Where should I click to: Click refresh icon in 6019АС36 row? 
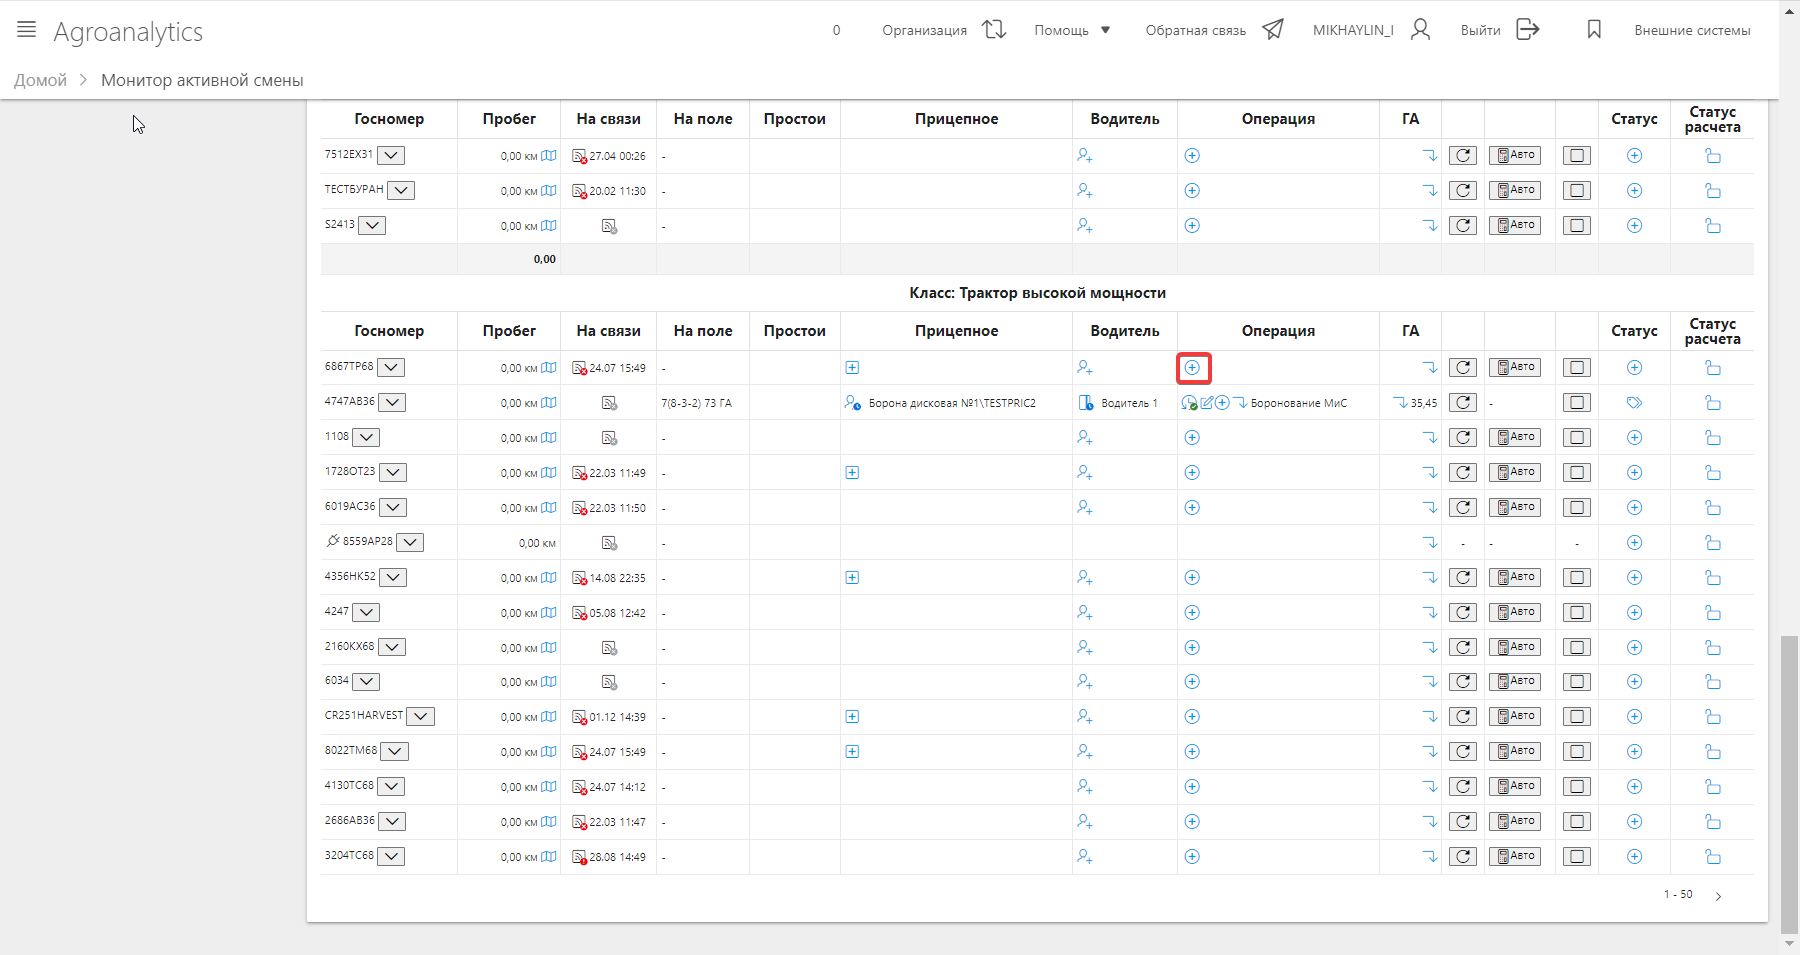(x=1463, y=508)
